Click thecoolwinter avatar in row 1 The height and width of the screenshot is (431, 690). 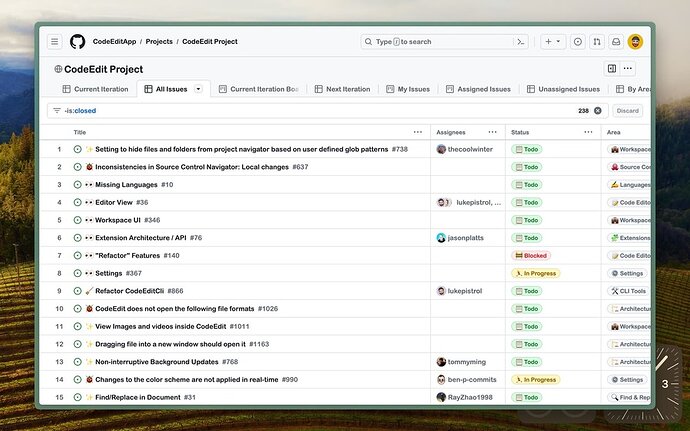[x=441, y=149]
